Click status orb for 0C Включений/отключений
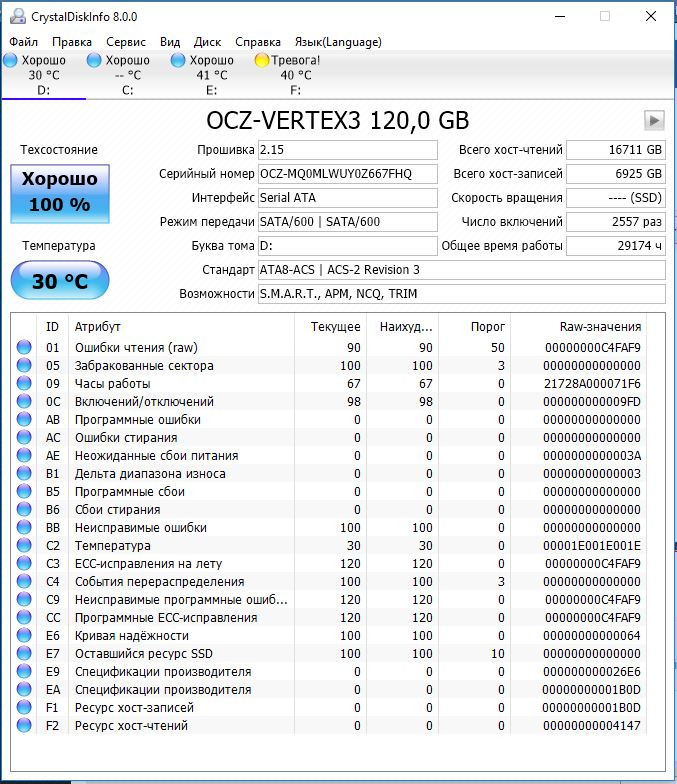 tap(24, 401)
